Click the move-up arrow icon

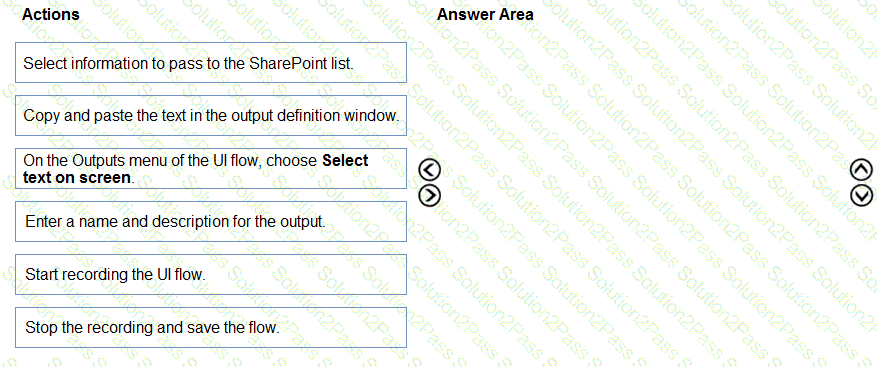861,168
